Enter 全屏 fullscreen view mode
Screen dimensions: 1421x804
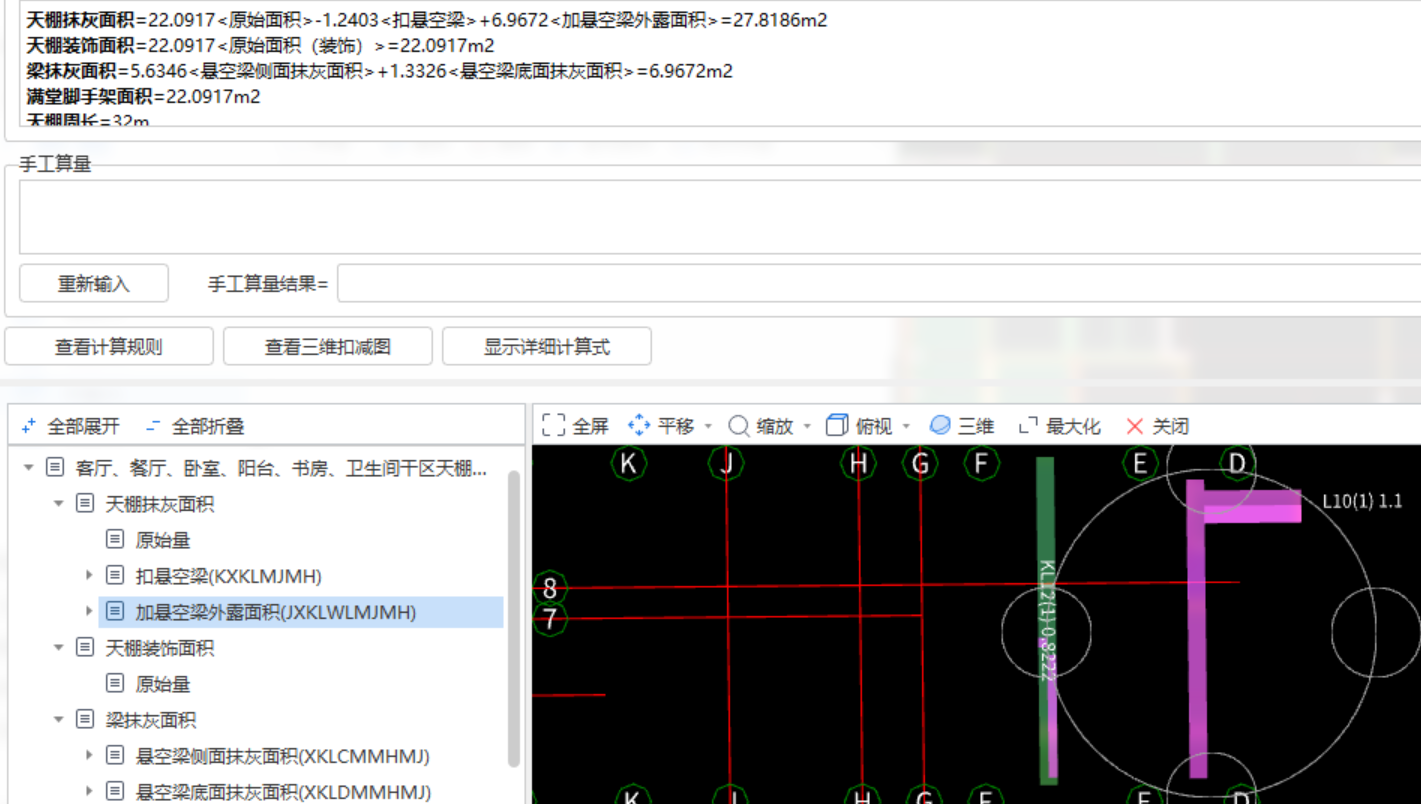[x=575, y=426]
